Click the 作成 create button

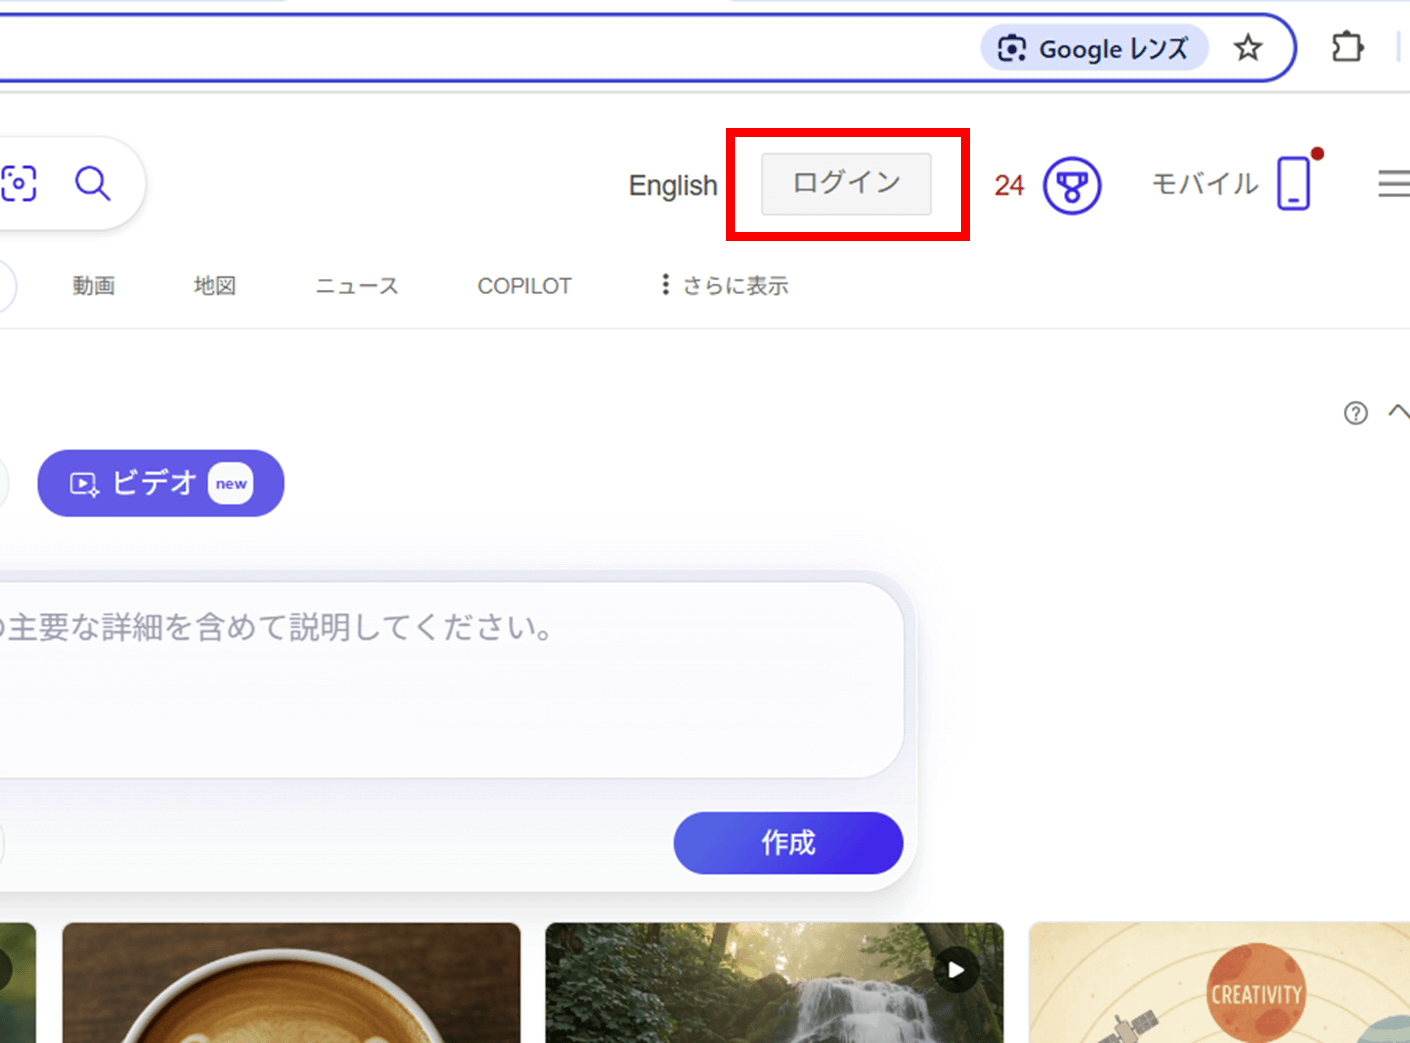click(x=788, y=843)
